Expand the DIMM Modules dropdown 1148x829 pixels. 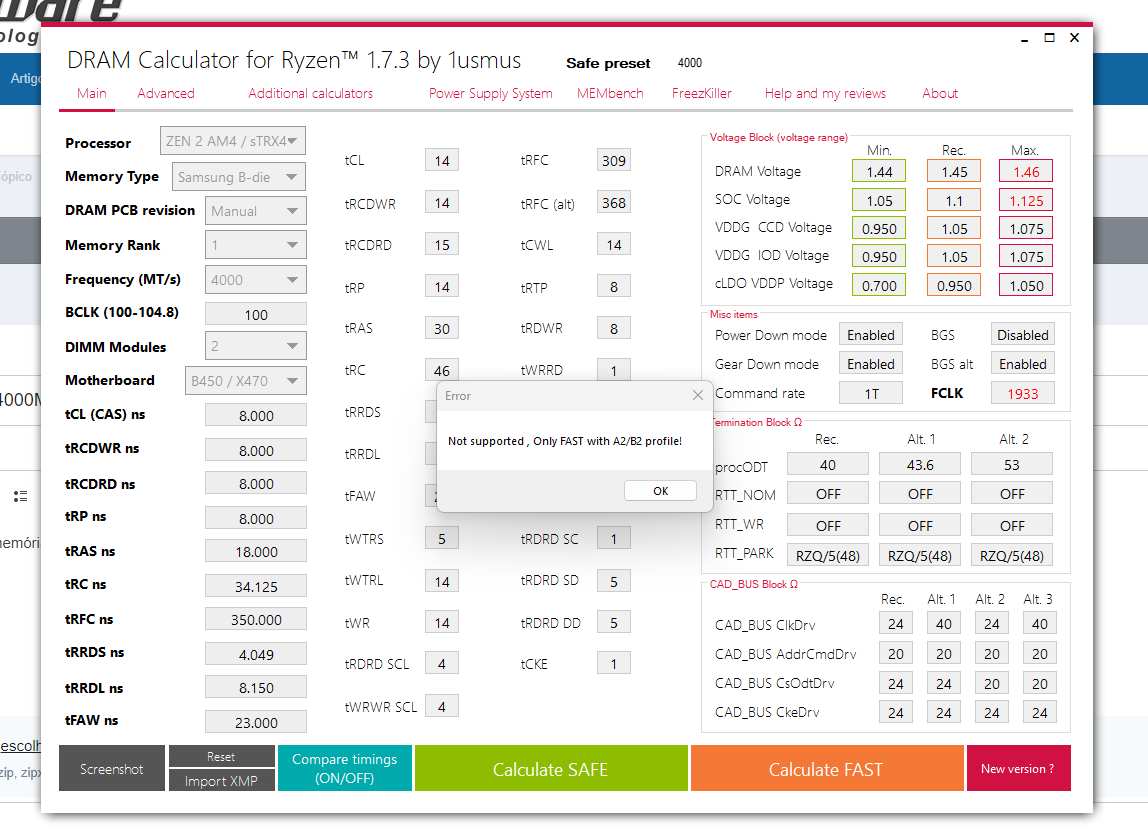pyautogui.click(x=256, y=346)
